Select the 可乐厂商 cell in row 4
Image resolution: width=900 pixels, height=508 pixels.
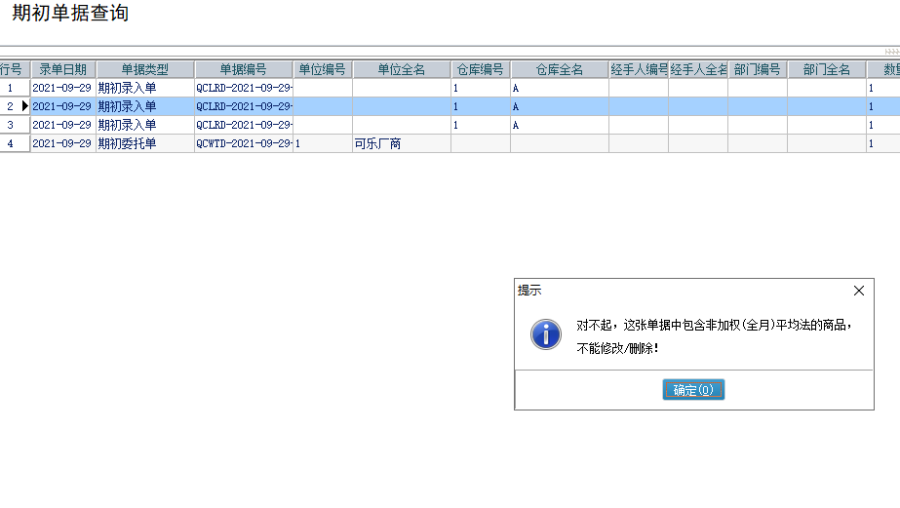378,144
